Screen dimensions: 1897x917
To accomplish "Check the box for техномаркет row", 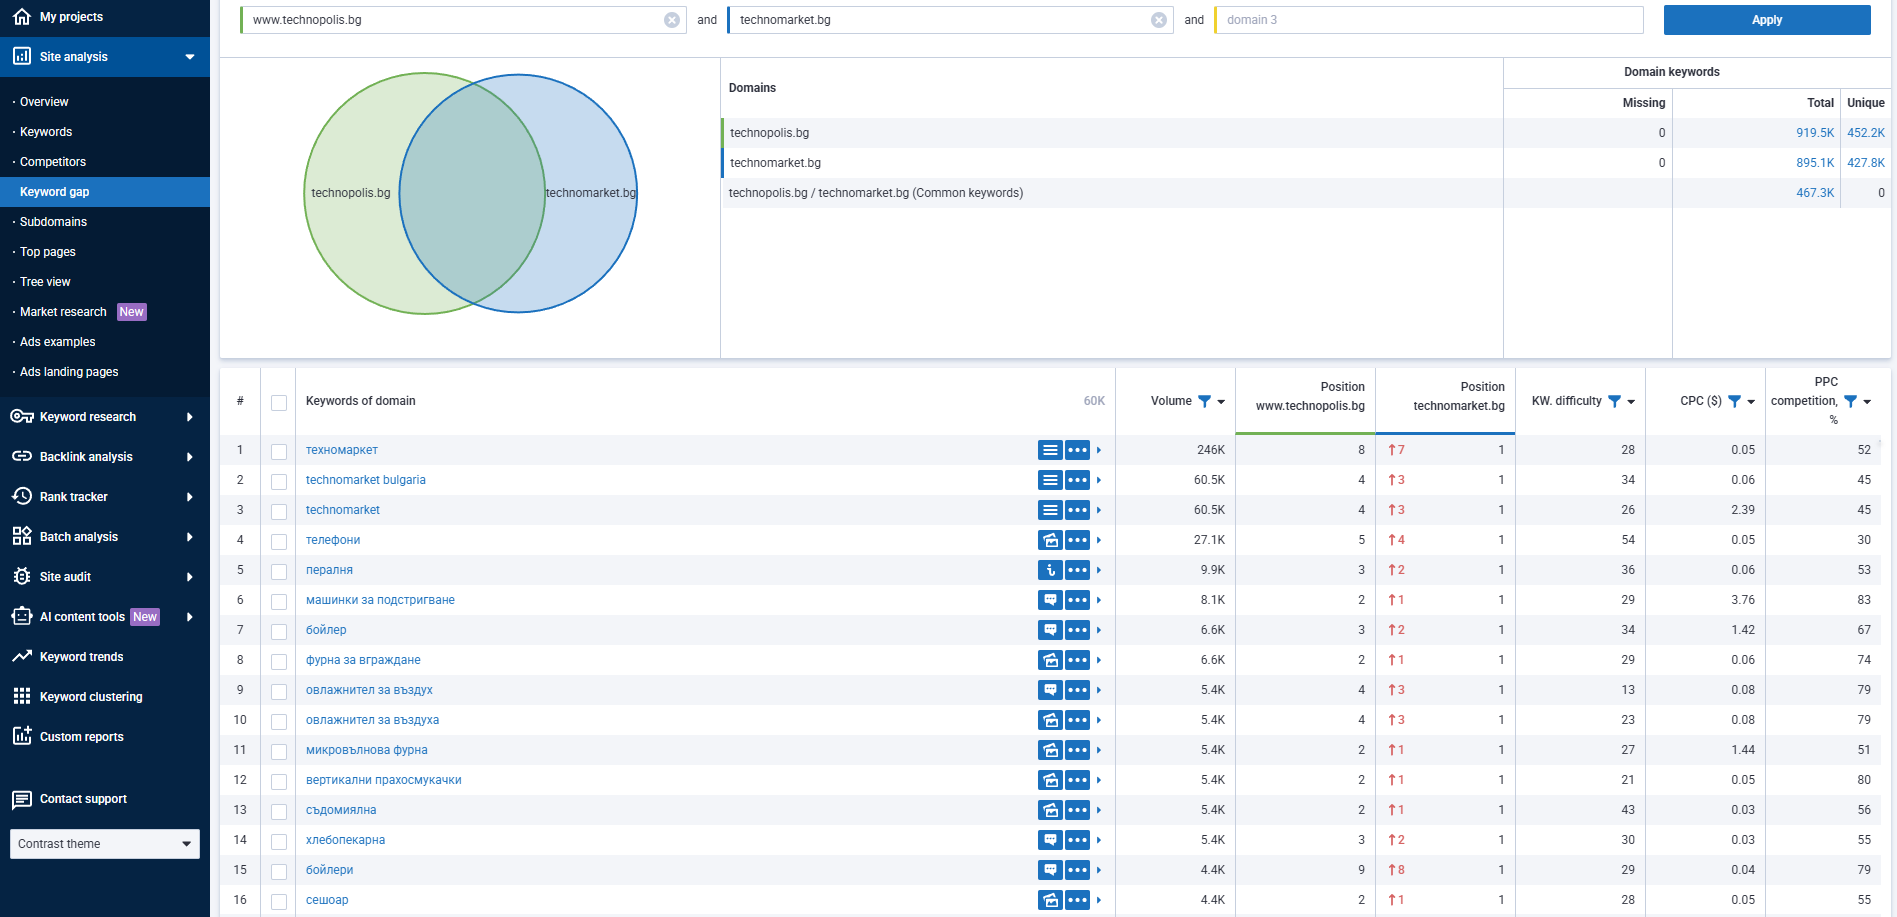I will click(279, 452).
